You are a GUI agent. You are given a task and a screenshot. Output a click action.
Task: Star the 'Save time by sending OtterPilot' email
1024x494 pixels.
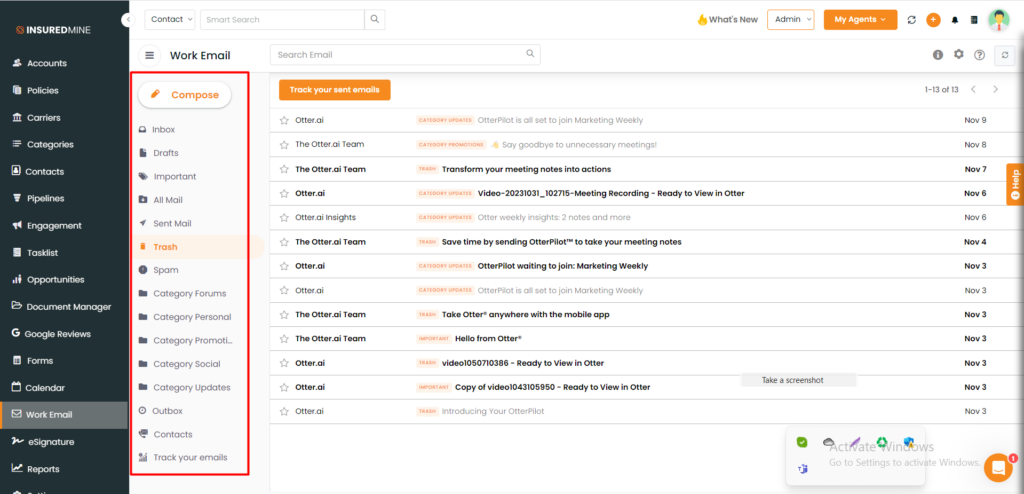click(284, 242)
